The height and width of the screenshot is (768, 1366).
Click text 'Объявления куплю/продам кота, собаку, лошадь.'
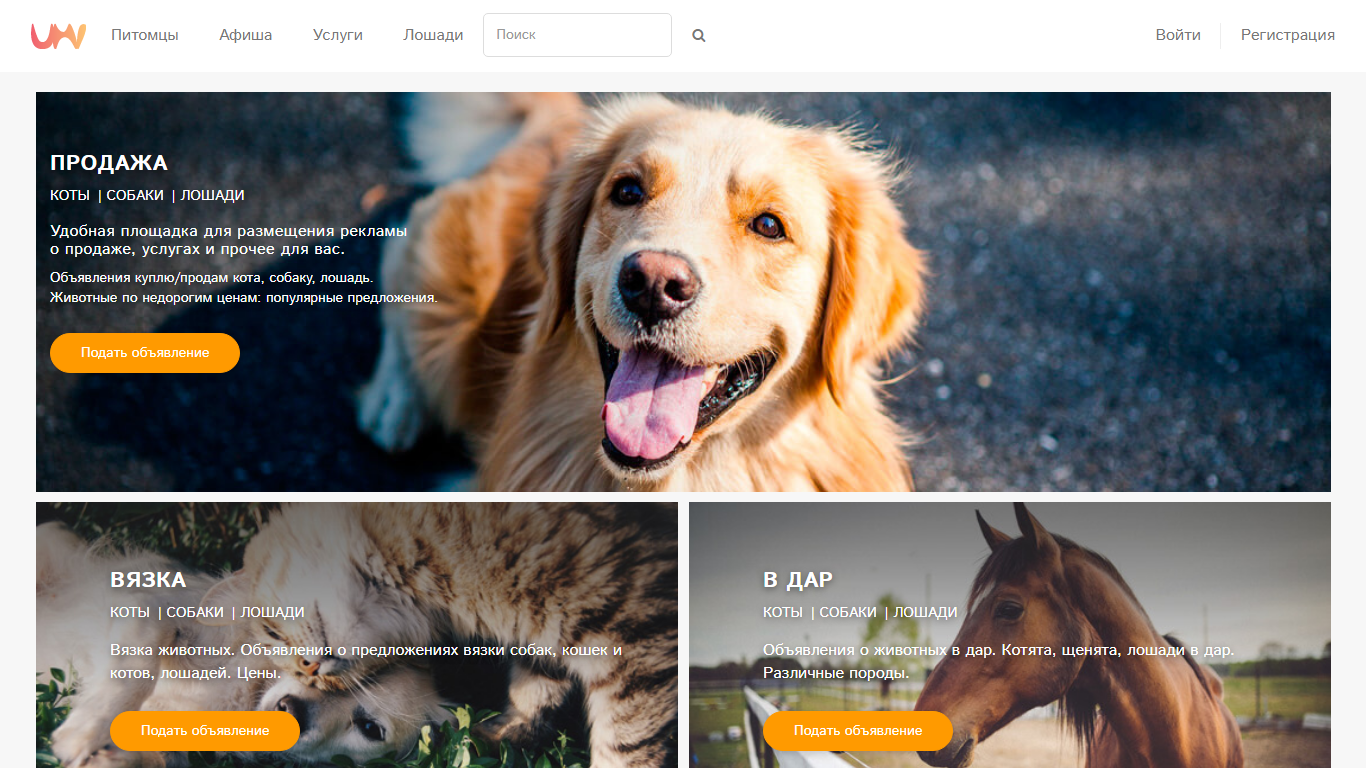[x=212, y=278]
